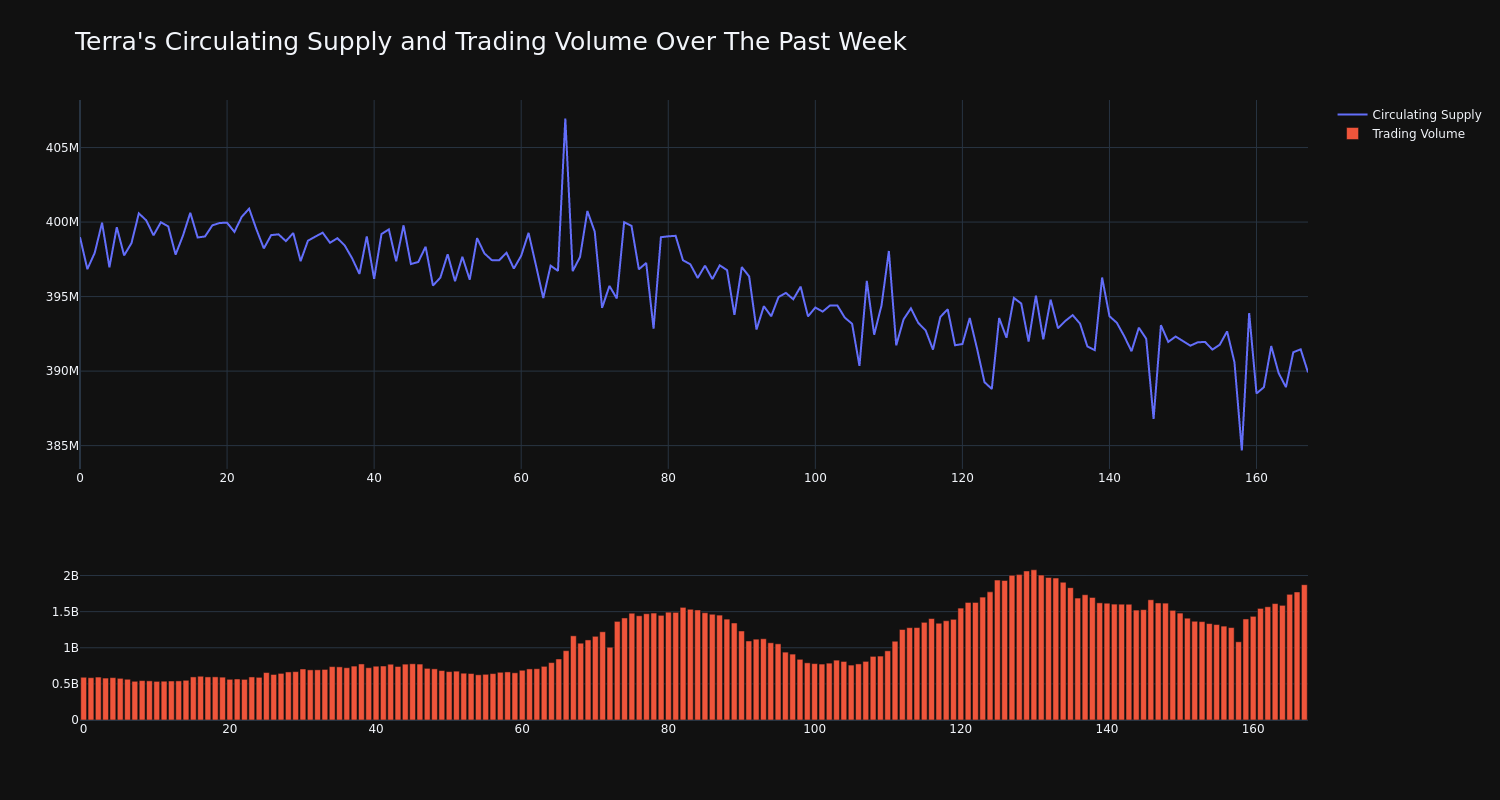Image resolution: width=1500 pixels, height=800 pixels.
Task: Click the supply line peak above 405M
Action: pos(565,120)
